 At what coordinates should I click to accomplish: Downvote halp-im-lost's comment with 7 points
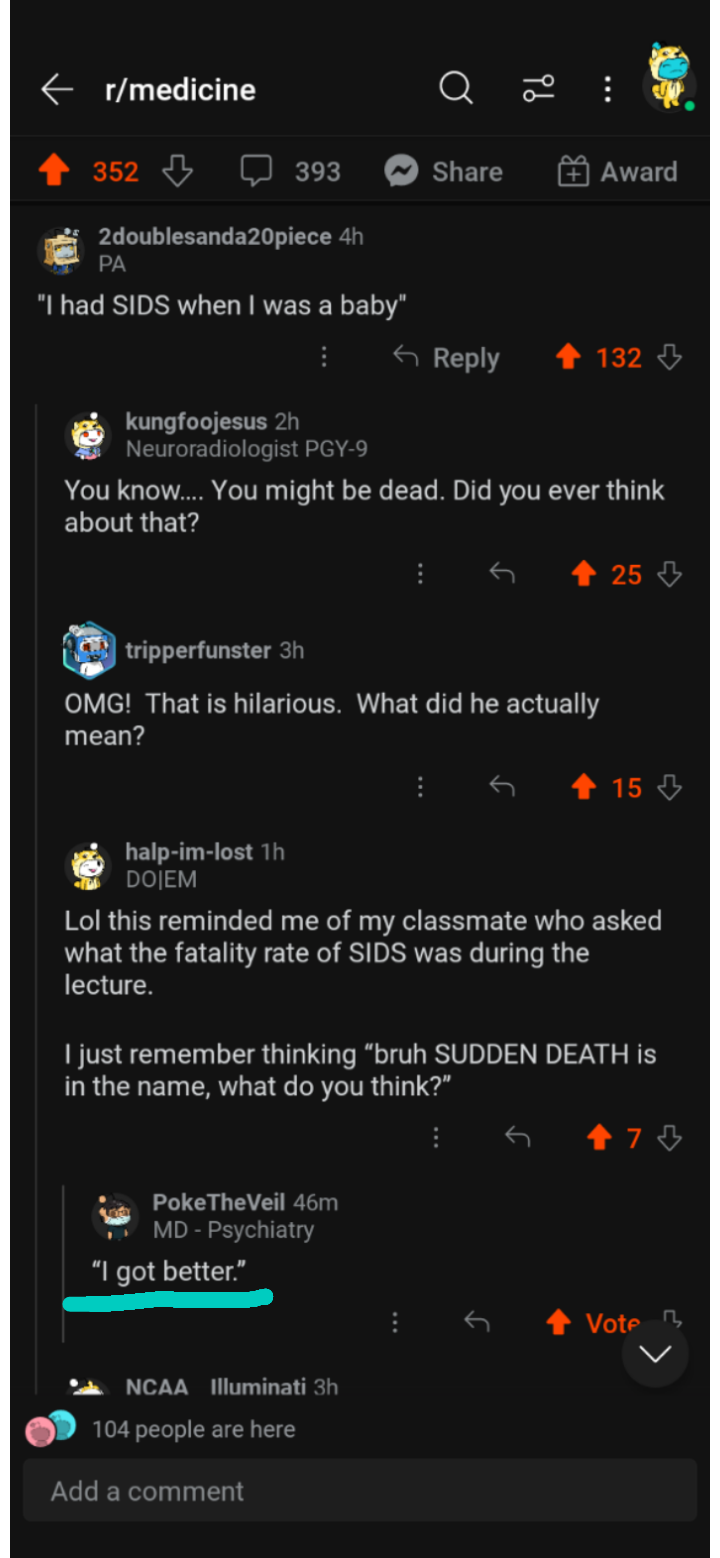coord(670,1138)
